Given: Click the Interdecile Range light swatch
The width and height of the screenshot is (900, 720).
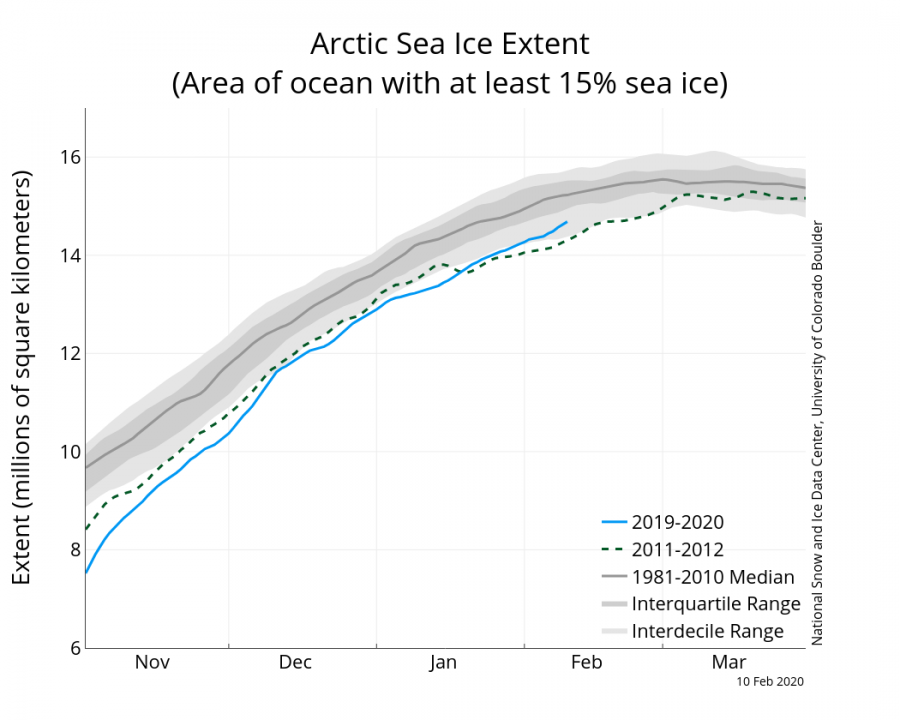Looking at the screenshot, I should [614, 631].
